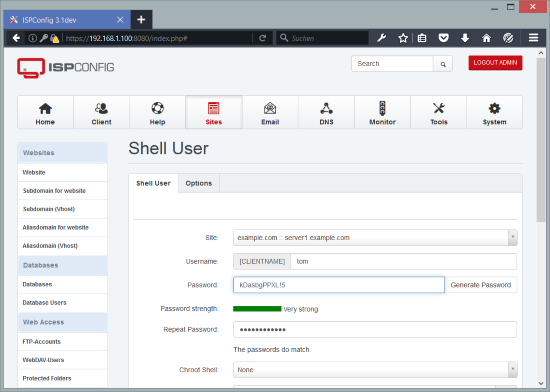The width and height of the screenshot is (550, 392).
Task: Click scrollbar up arrow
Action: pos(541,53)
